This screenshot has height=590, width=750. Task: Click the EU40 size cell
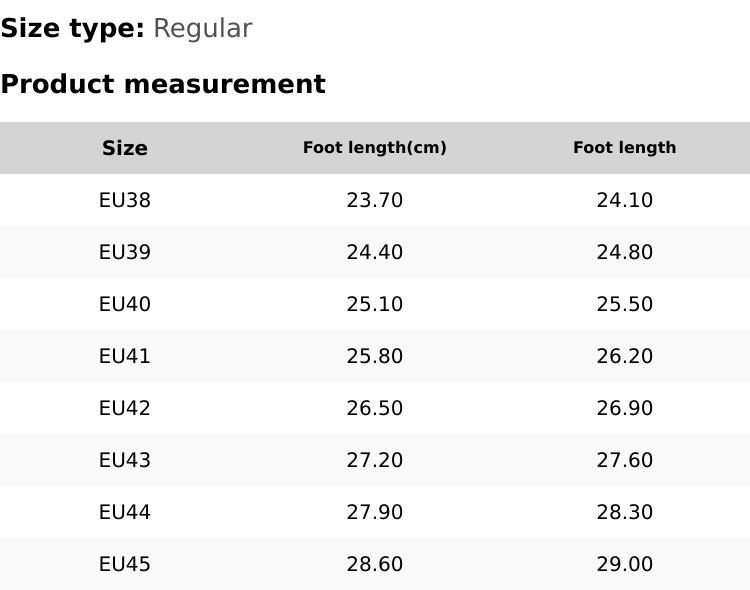125,304
